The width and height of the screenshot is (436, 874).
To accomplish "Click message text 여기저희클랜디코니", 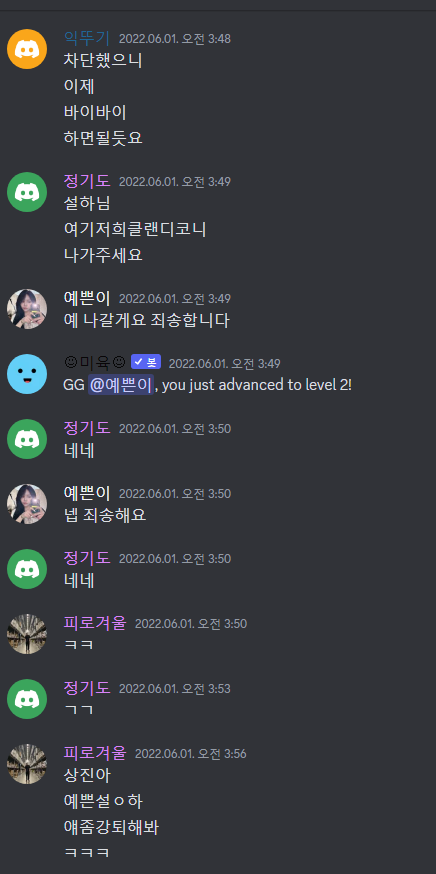I will [135, 229].
